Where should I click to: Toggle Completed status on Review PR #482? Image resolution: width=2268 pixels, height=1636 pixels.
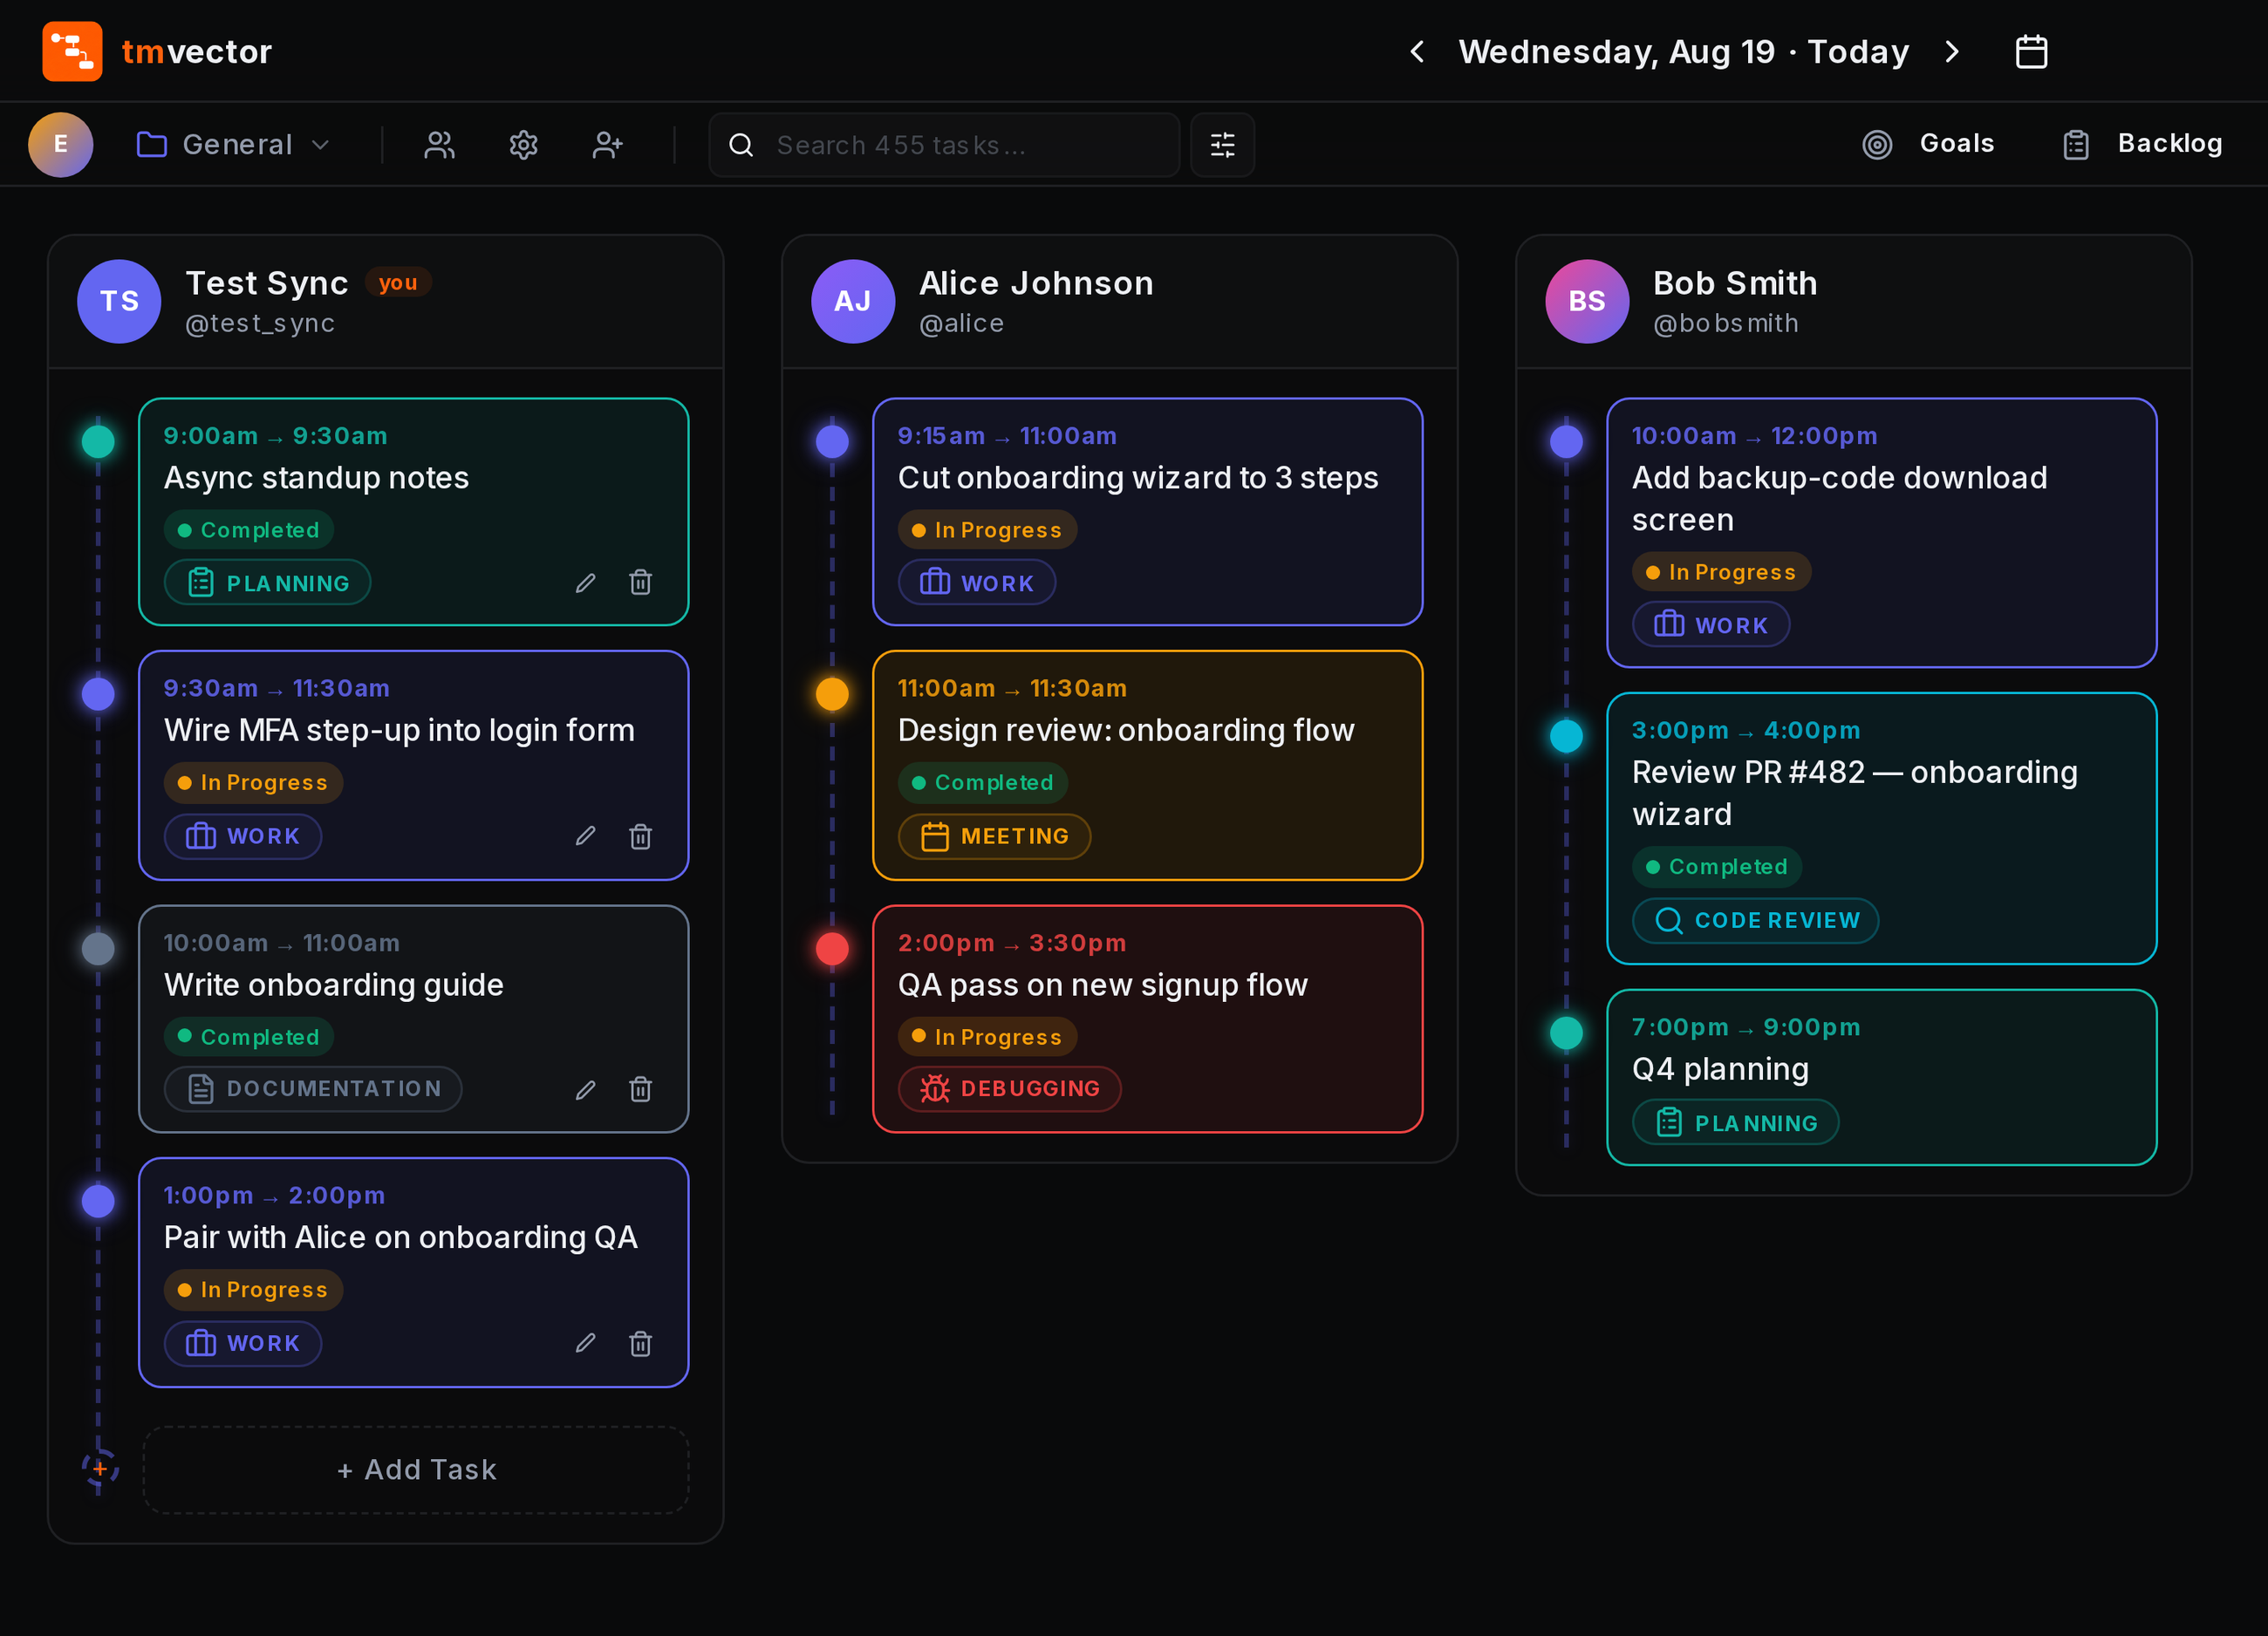pos(1716,866)
